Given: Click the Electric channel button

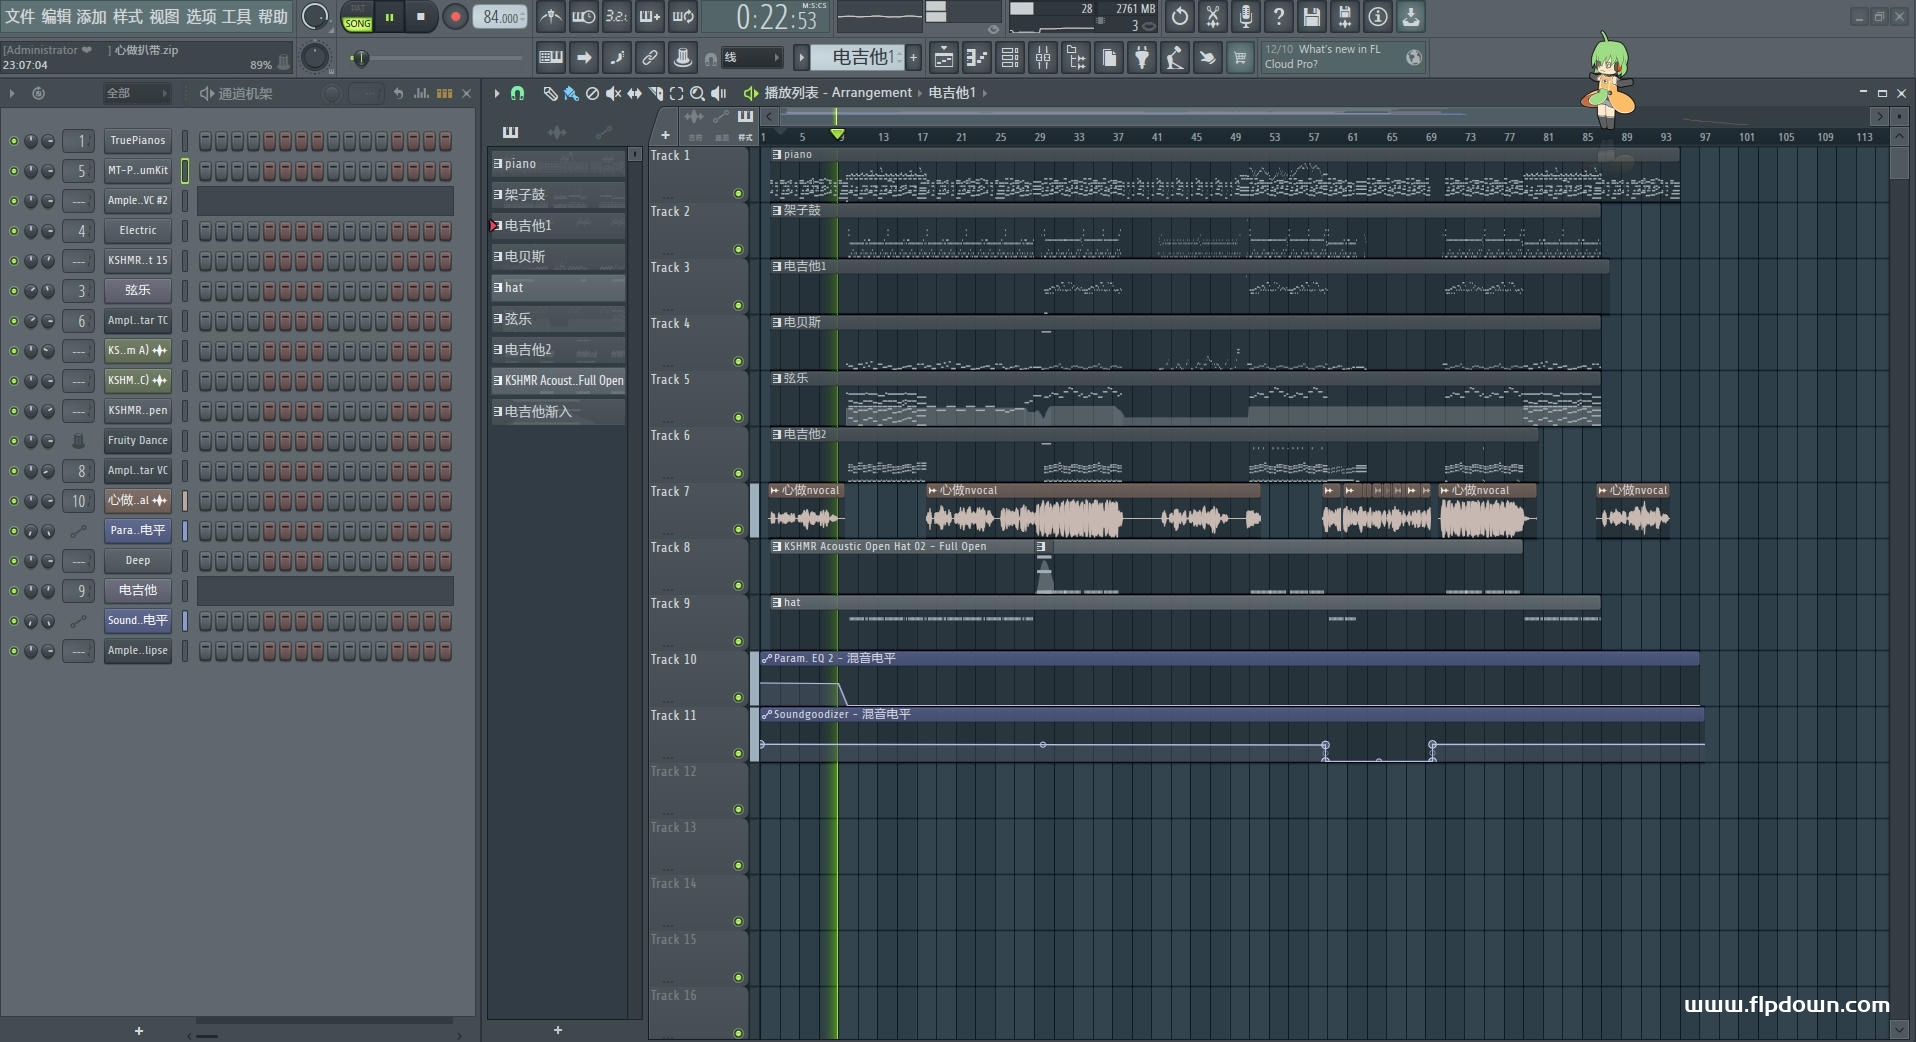Looking at the screenshot, I should pos(138,231).
